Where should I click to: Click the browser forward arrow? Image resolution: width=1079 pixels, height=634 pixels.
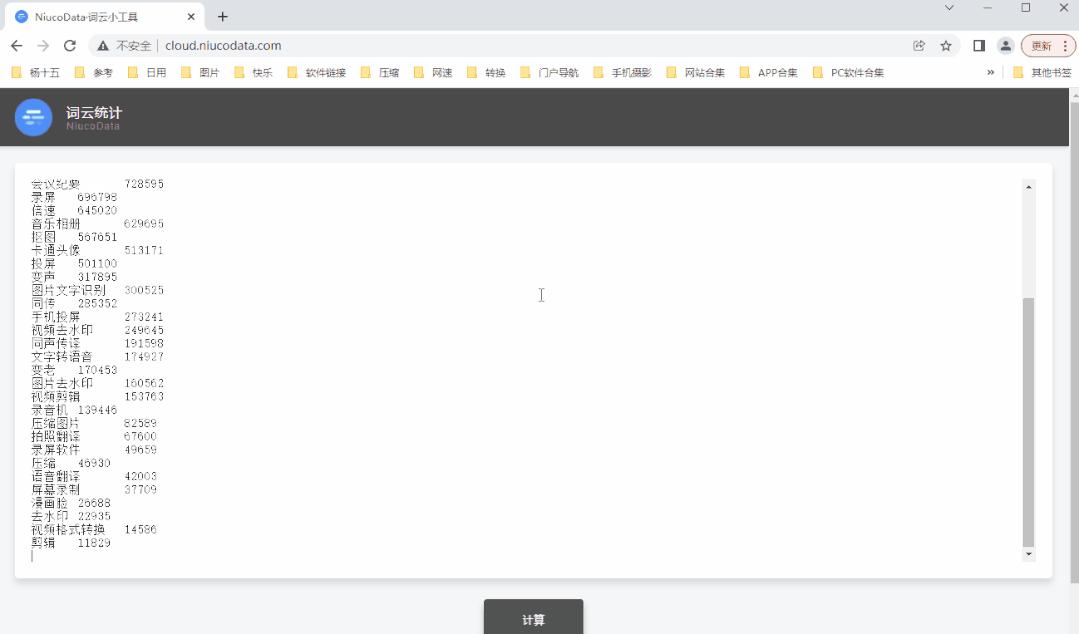[43, 45]
